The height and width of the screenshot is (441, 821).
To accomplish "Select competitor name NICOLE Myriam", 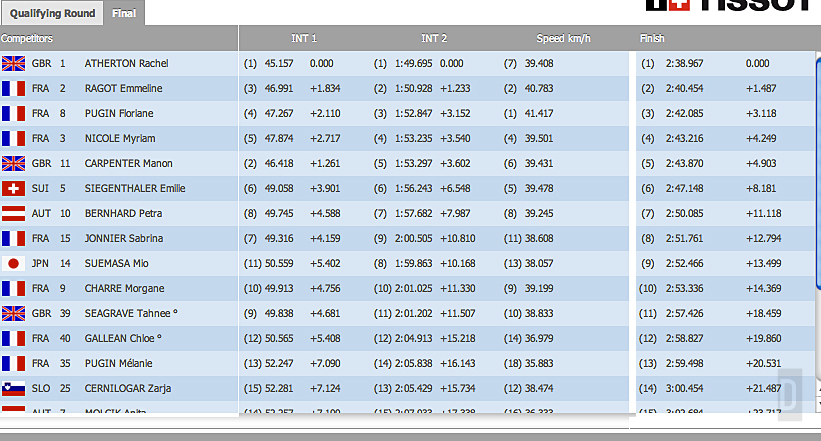I will point(118,138).
